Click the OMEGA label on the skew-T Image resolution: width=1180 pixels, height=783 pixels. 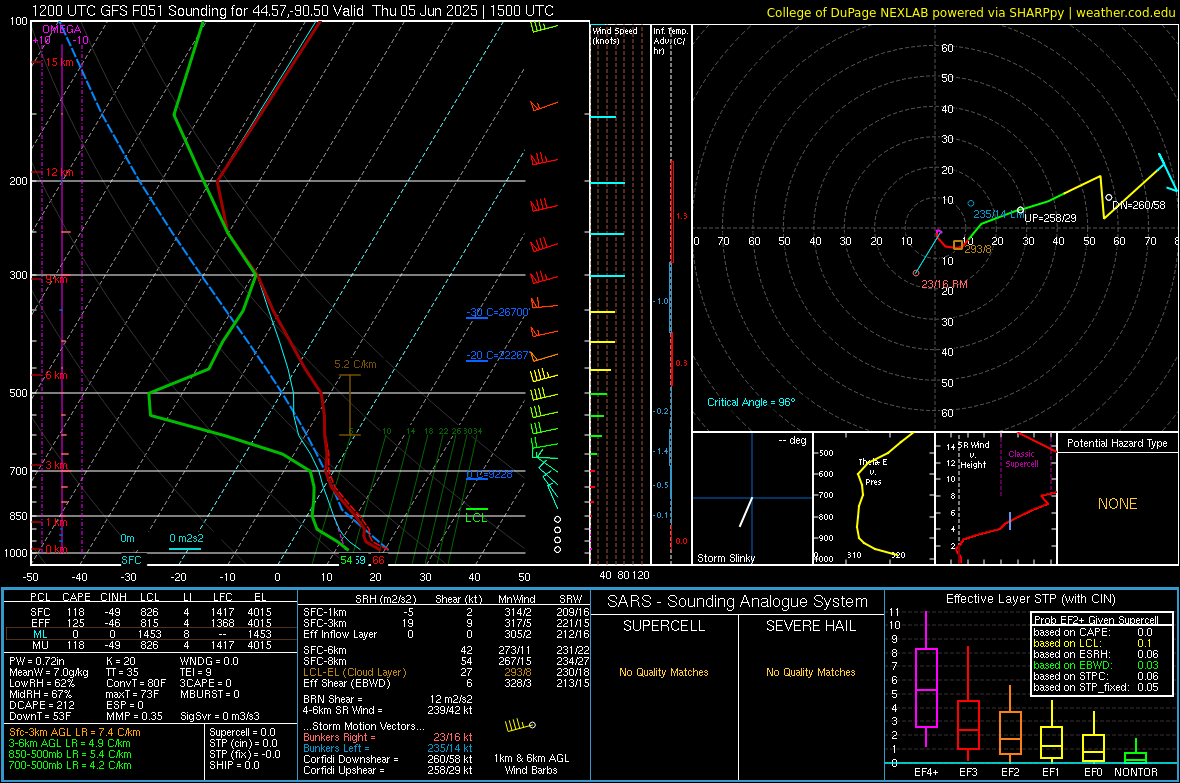tap(62, 29)
